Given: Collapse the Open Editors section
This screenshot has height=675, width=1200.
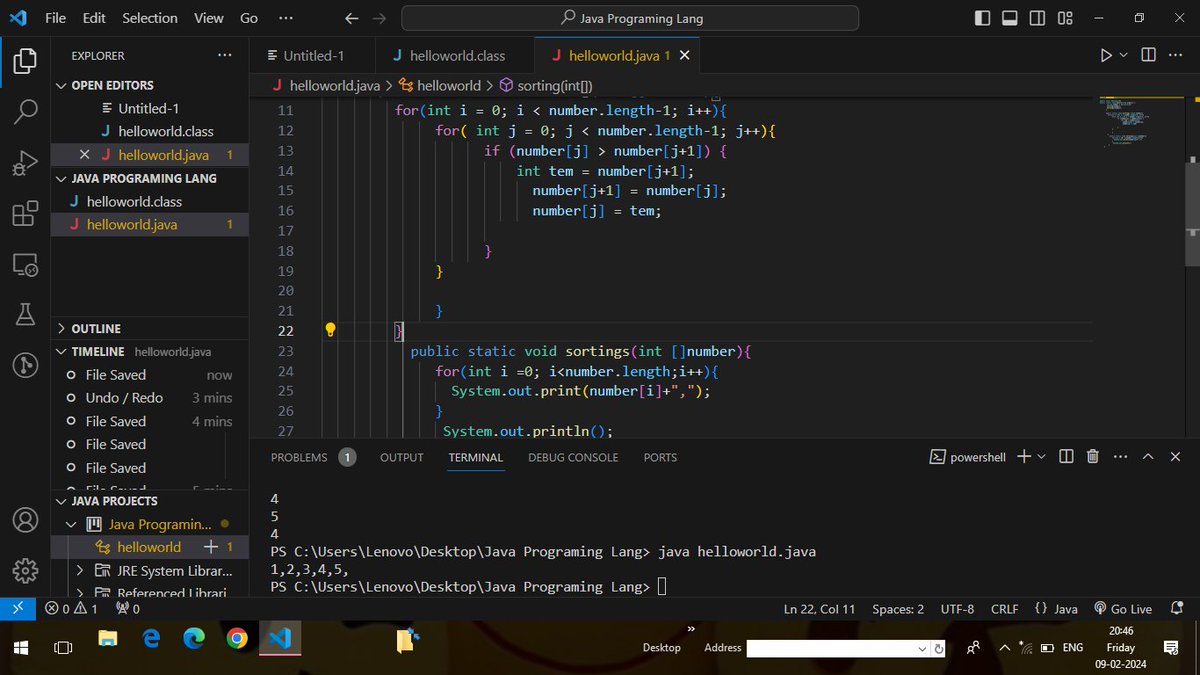Looking at the screenshot, I should pyautogui.click(x=62, y=86).
